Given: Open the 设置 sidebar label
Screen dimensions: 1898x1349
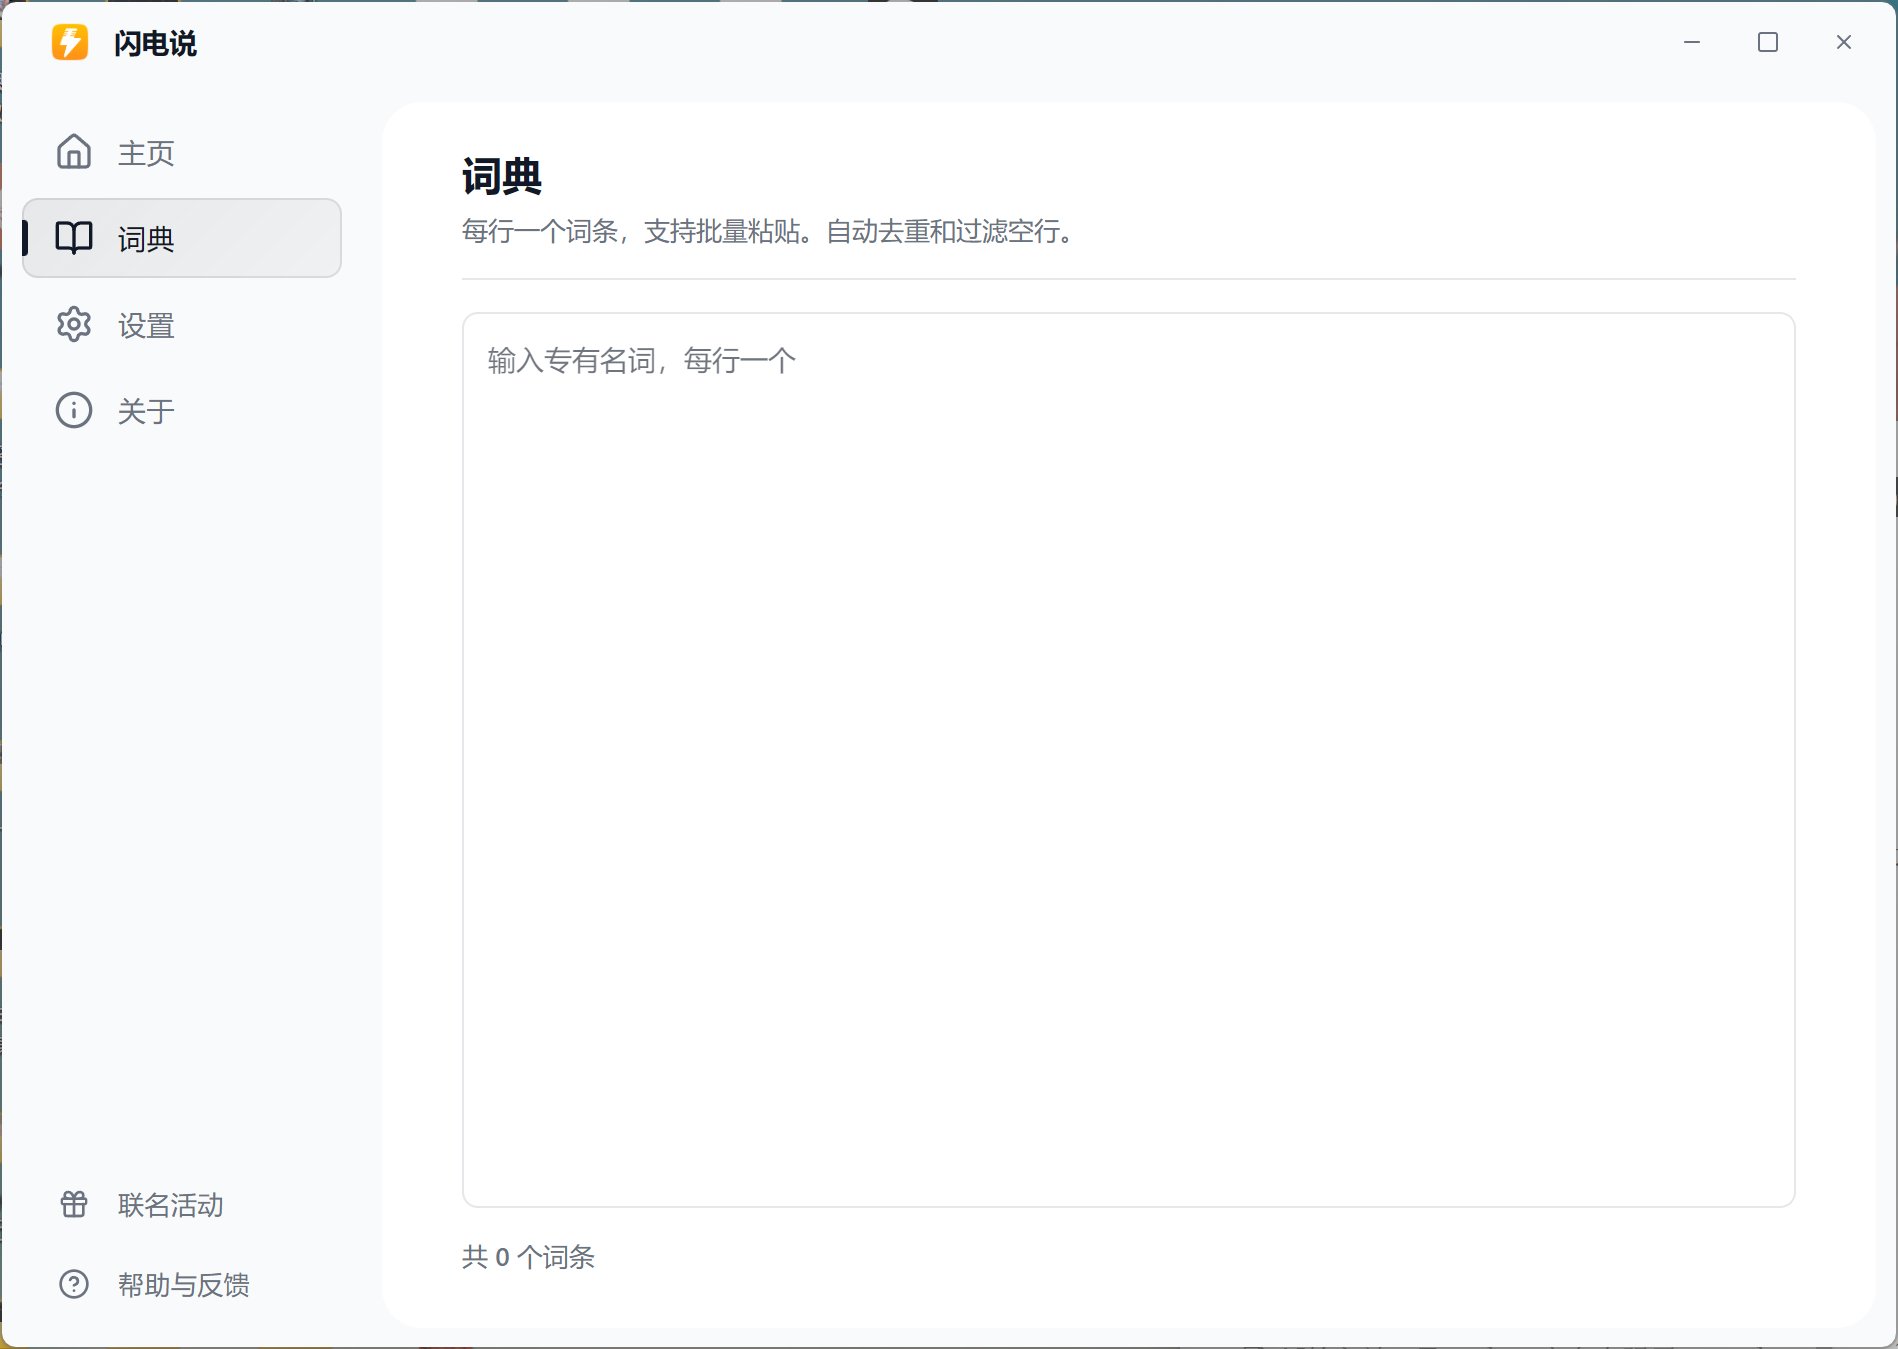Looking at the screenshot, I should [146, 326].
